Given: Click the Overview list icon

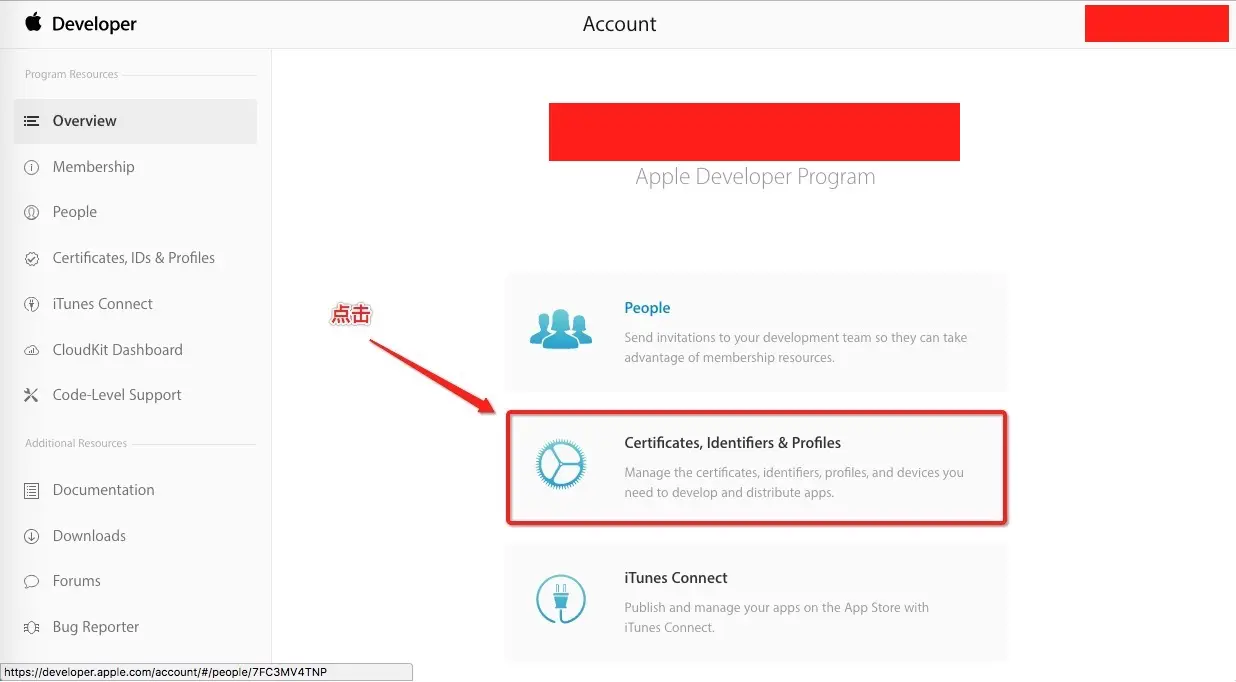Looking at the screenshot, I should (x=32, y=121).
